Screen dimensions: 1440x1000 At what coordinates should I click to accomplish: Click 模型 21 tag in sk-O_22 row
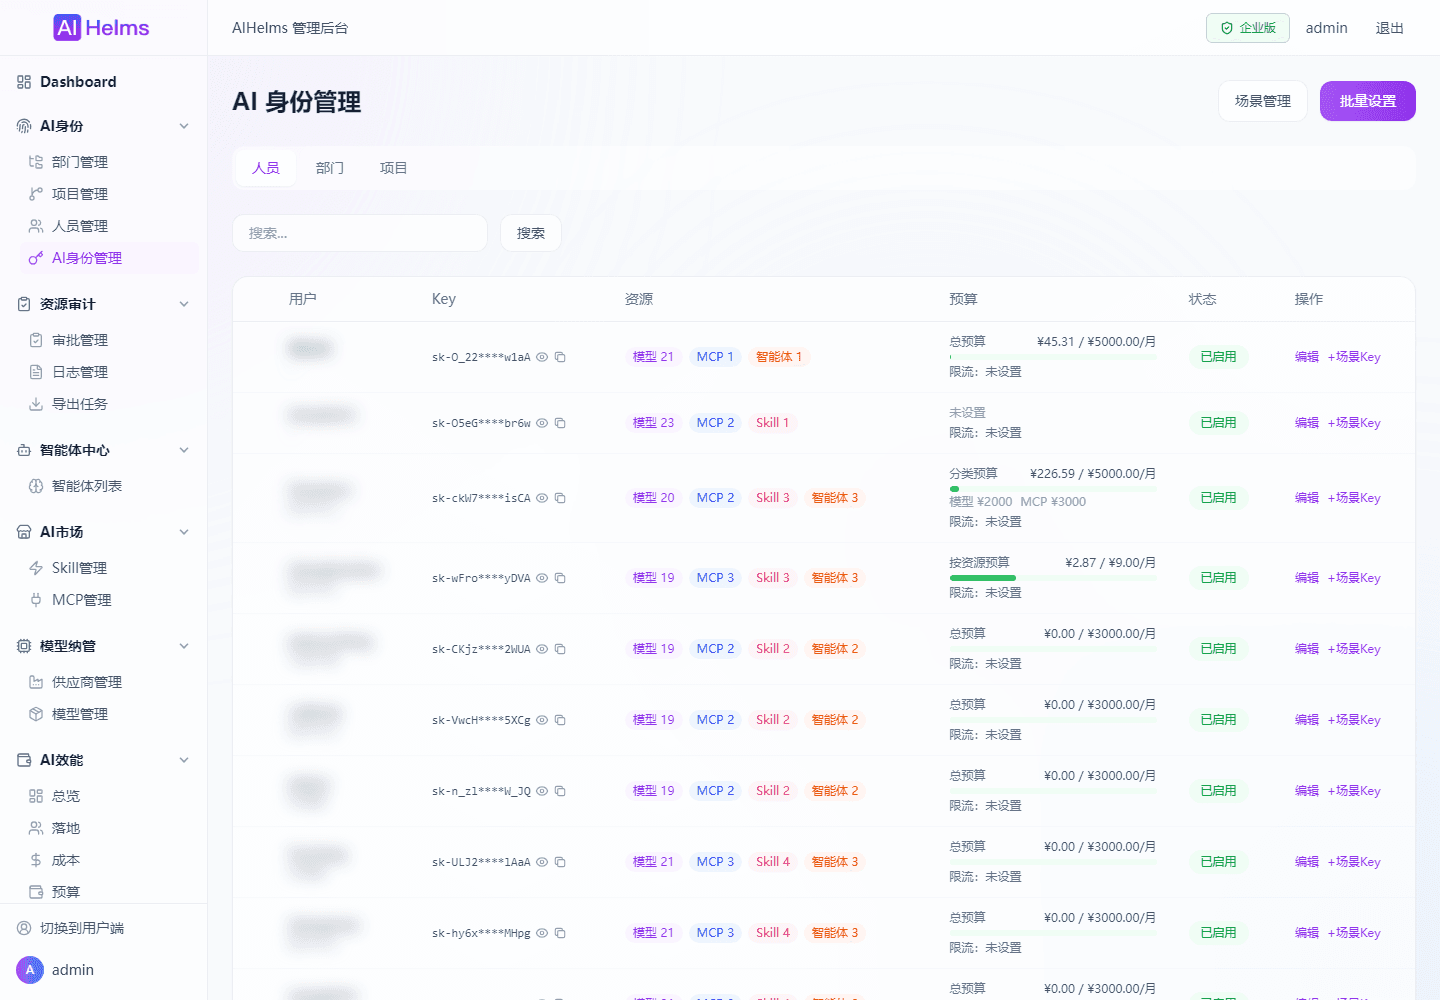click(x=653, y=357)
